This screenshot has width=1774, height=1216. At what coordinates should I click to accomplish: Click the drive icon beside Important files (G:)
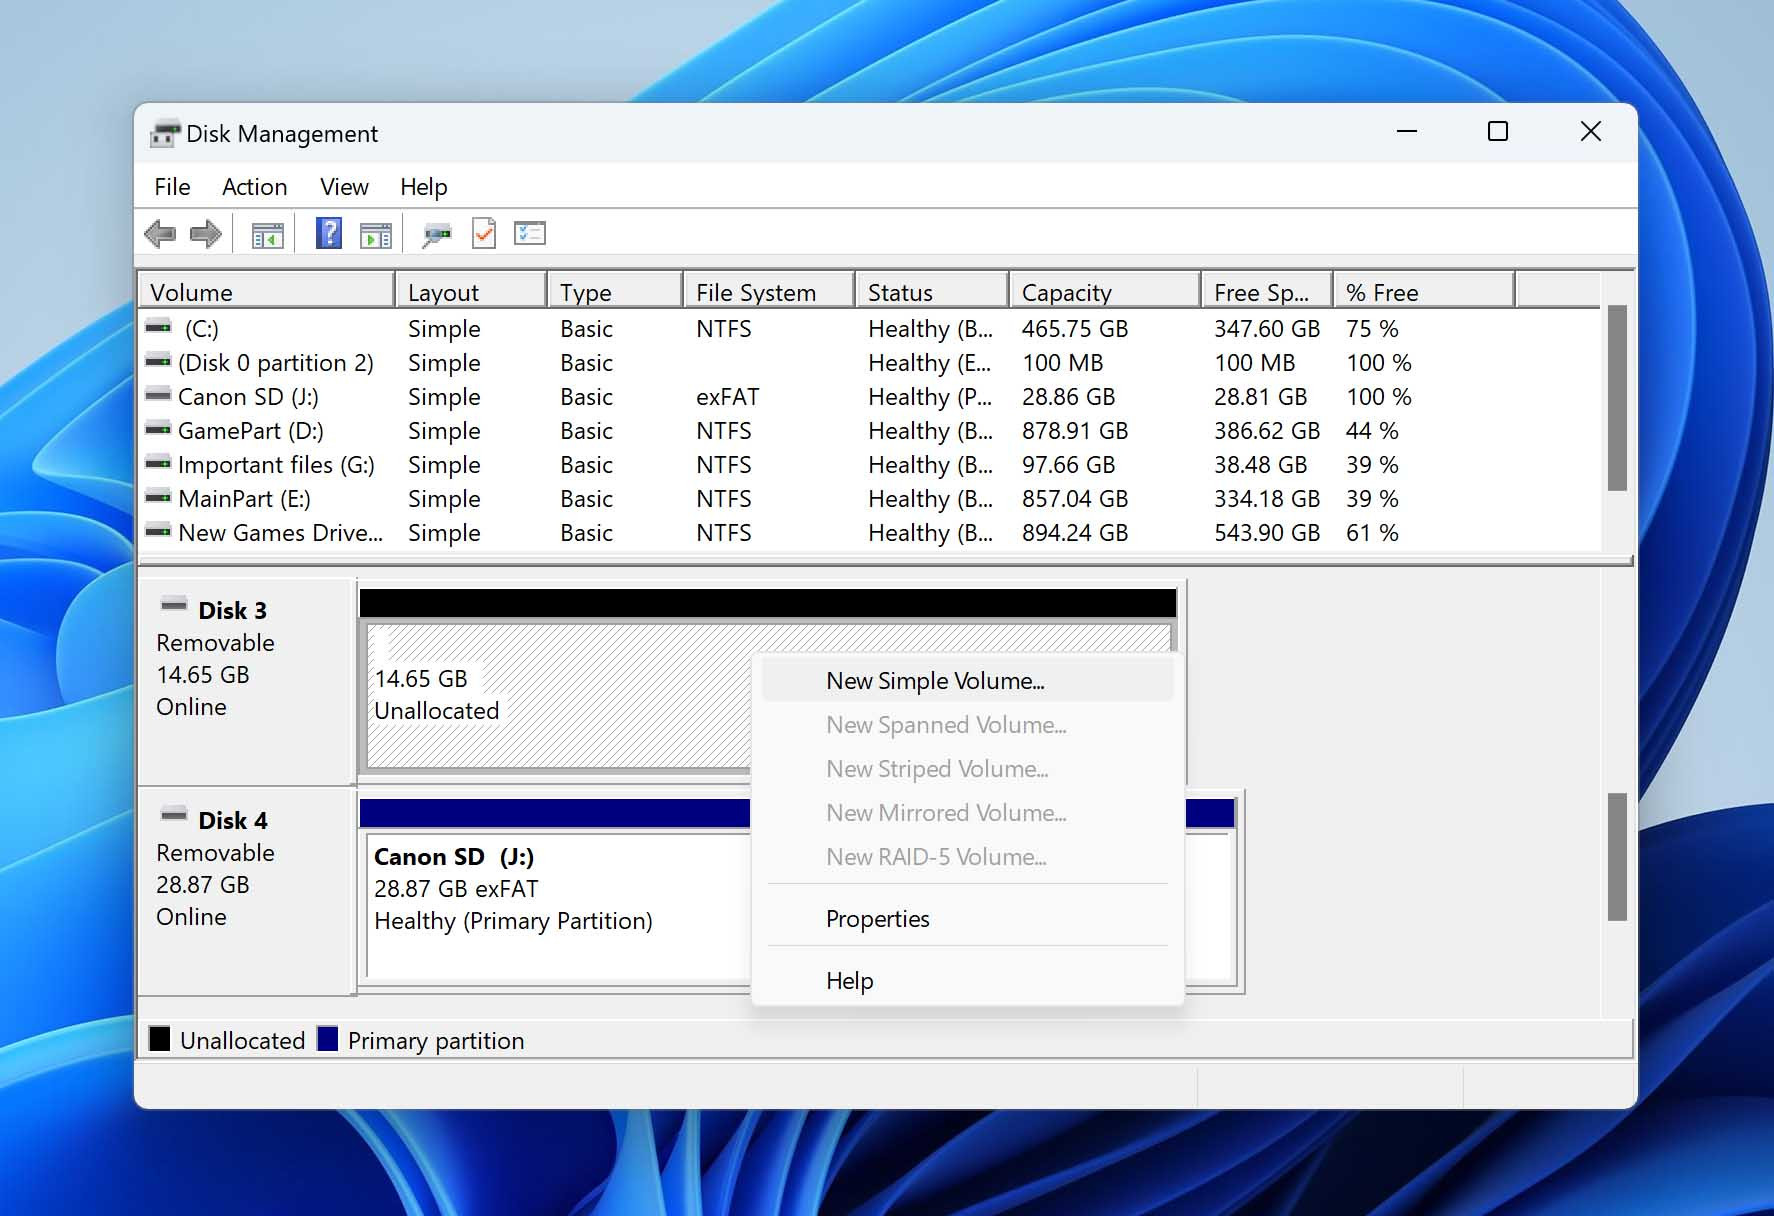[x=158, y=463]
